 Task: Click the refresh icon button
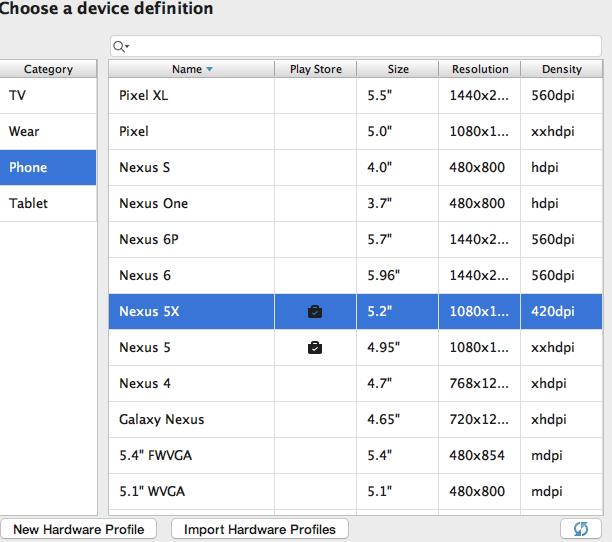click(x=581, y=529)
